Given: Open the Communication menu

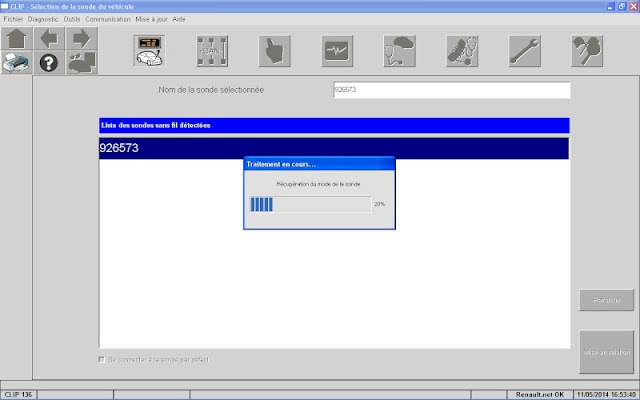Looking at the screenshot, I should coord(108,19).
